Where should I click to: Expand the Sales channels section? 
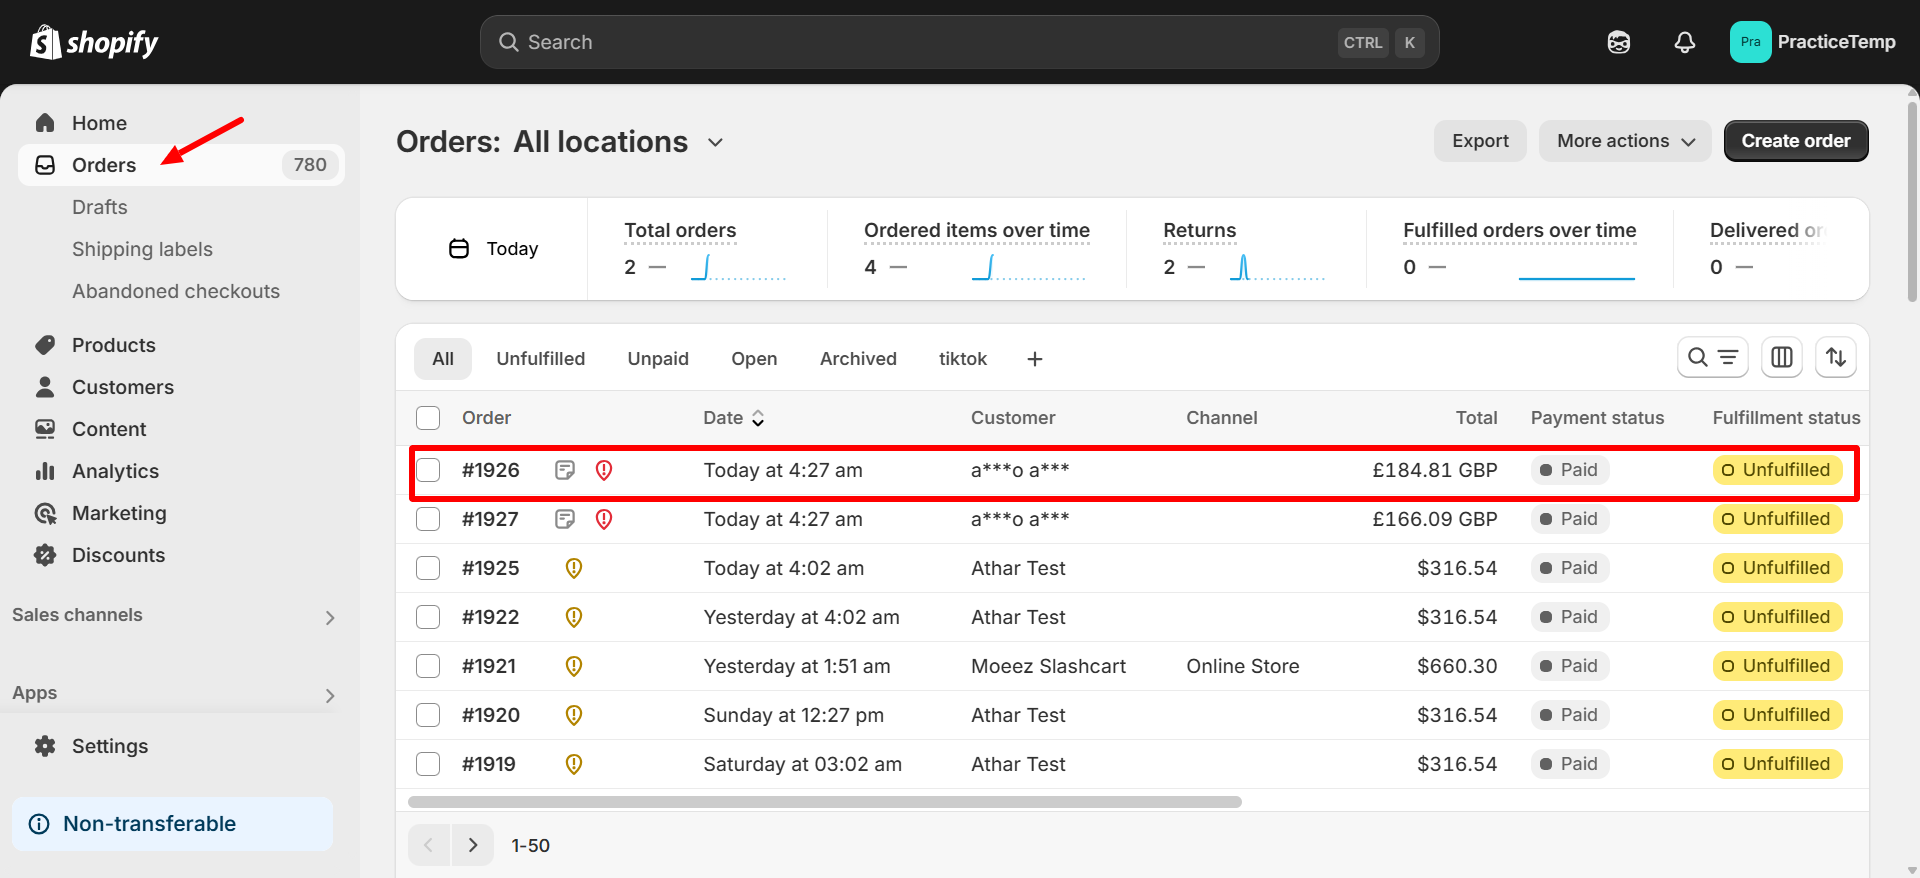[330, 617]
